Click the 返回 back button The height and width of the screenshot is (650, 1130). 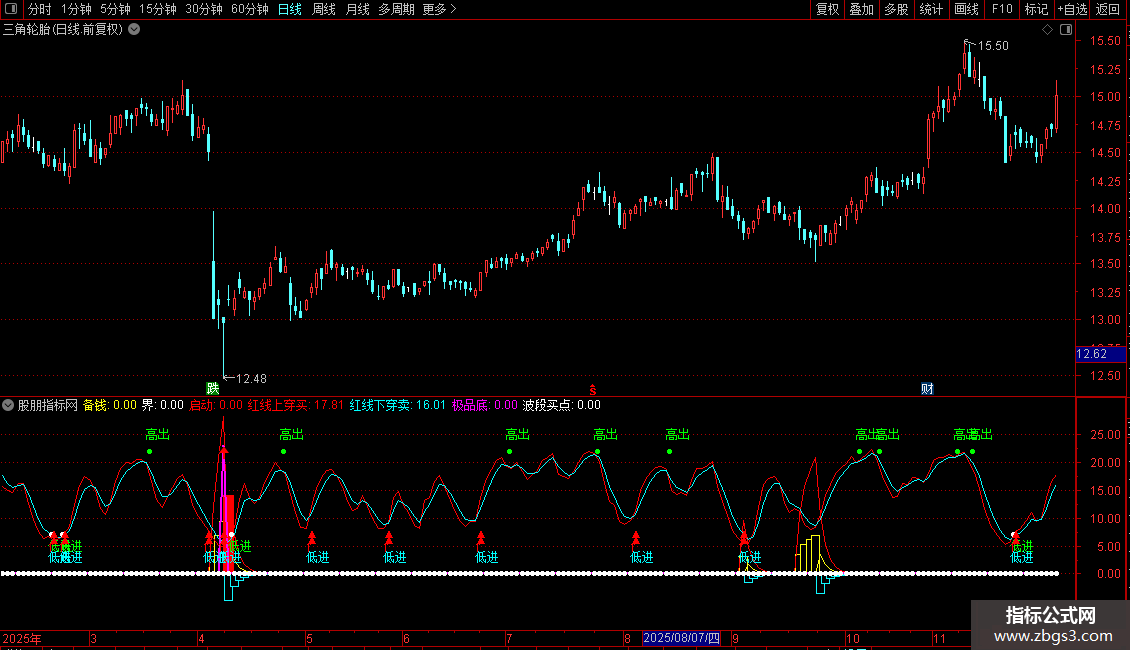(1108, 9)
